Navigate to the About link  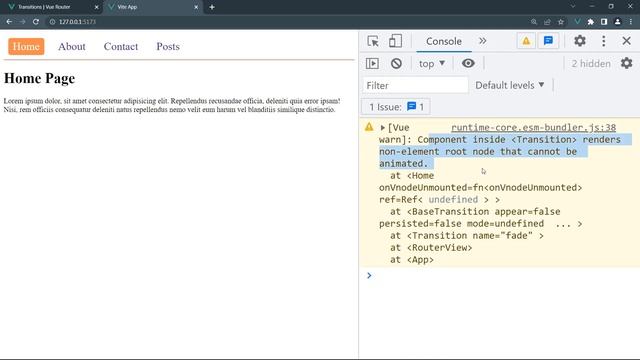pos(72,47)
